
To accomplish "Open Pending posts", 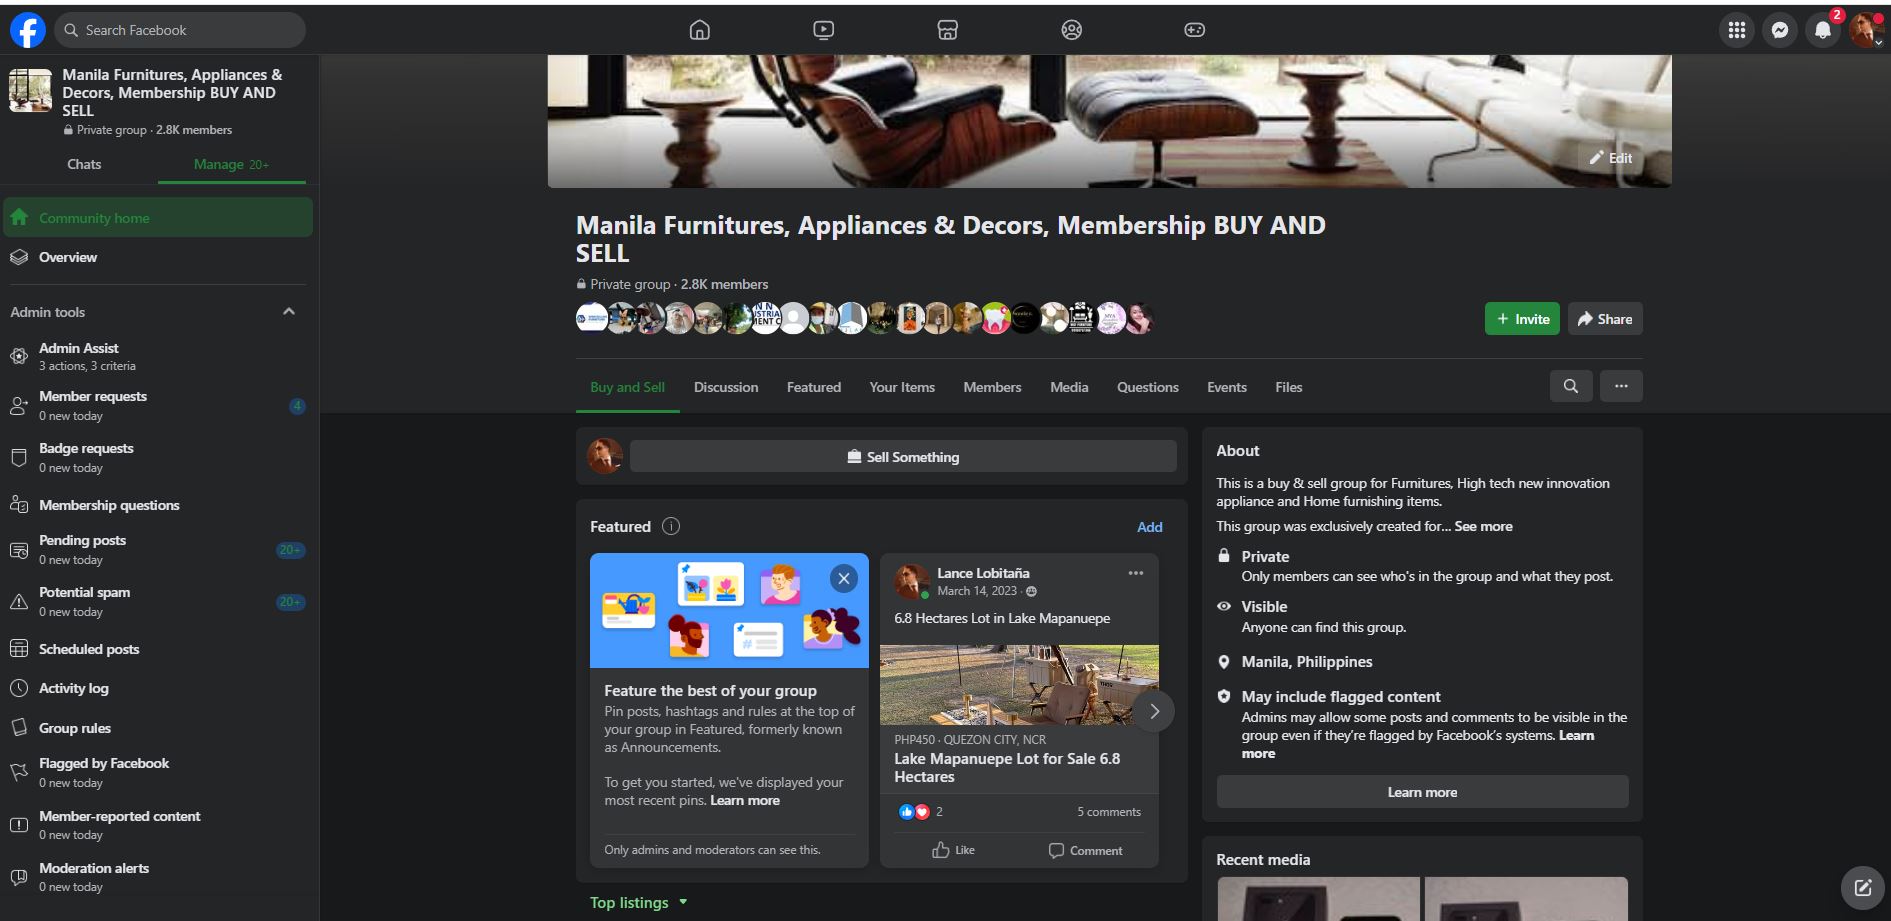I will [x=158, y=549].
